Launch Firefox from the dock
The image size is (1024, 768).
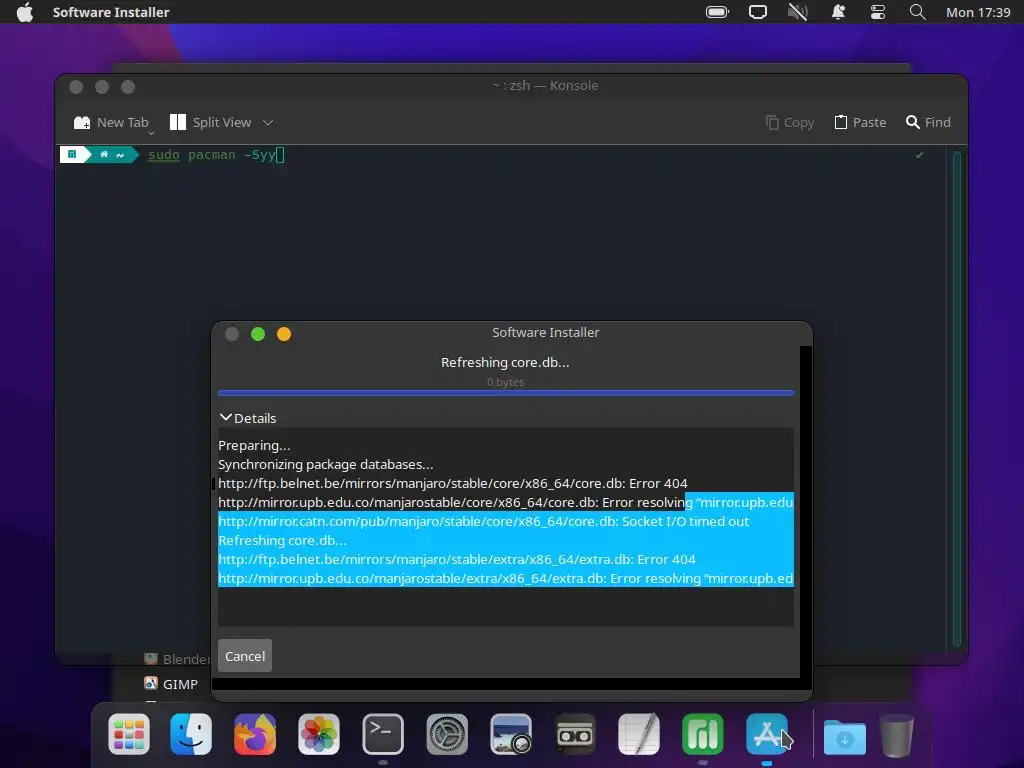[255, 734]
